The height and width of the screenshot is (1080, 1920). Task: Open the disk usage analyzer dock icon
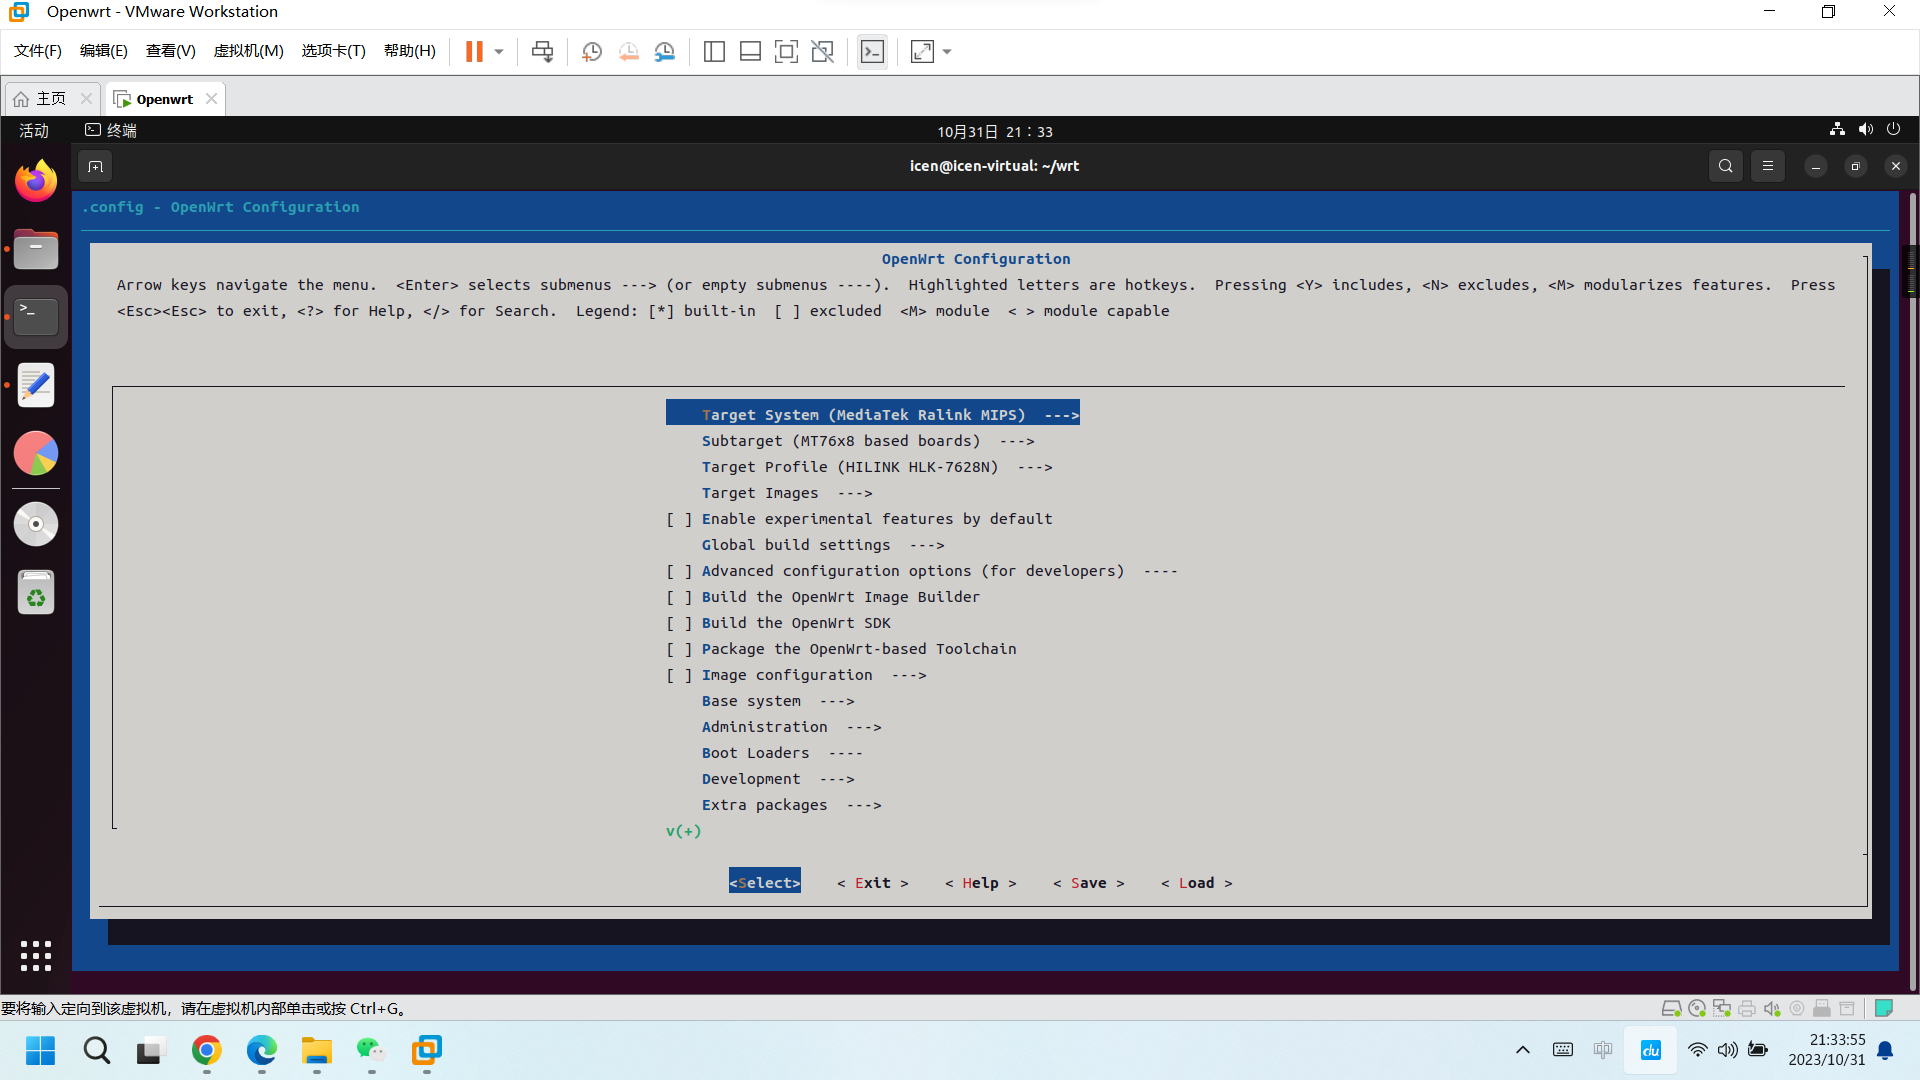[36, 454]
